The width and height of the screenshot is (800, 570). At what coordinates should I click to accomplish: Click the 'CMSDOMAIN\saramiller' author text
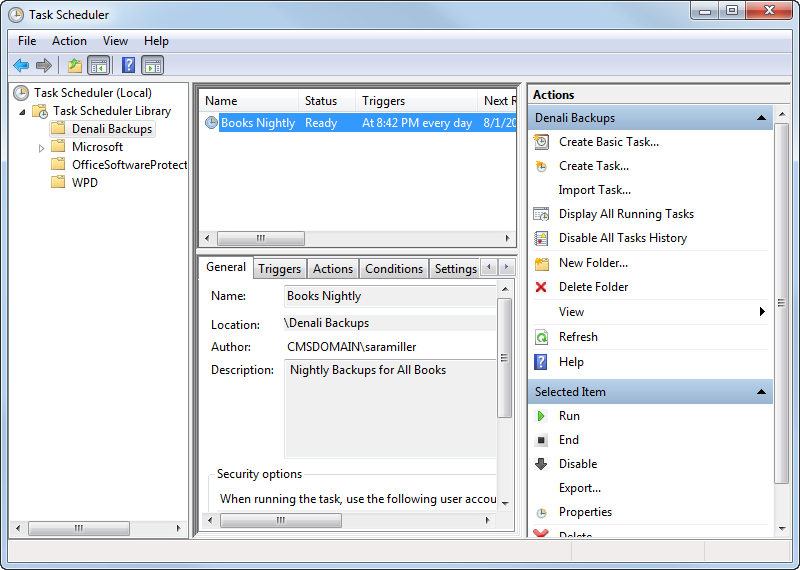pos(352,347)
